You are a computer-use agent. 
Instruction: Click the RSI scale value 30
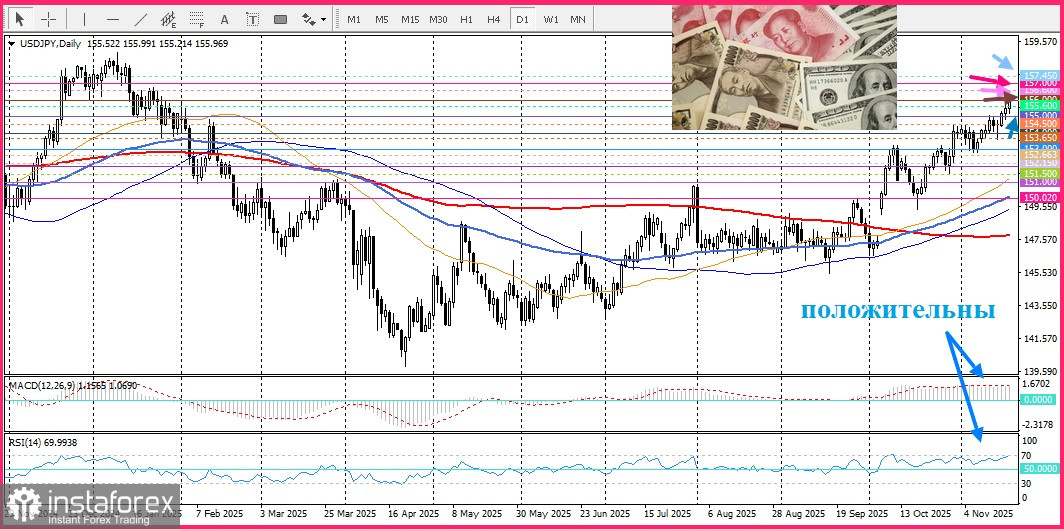[1026, 484]
